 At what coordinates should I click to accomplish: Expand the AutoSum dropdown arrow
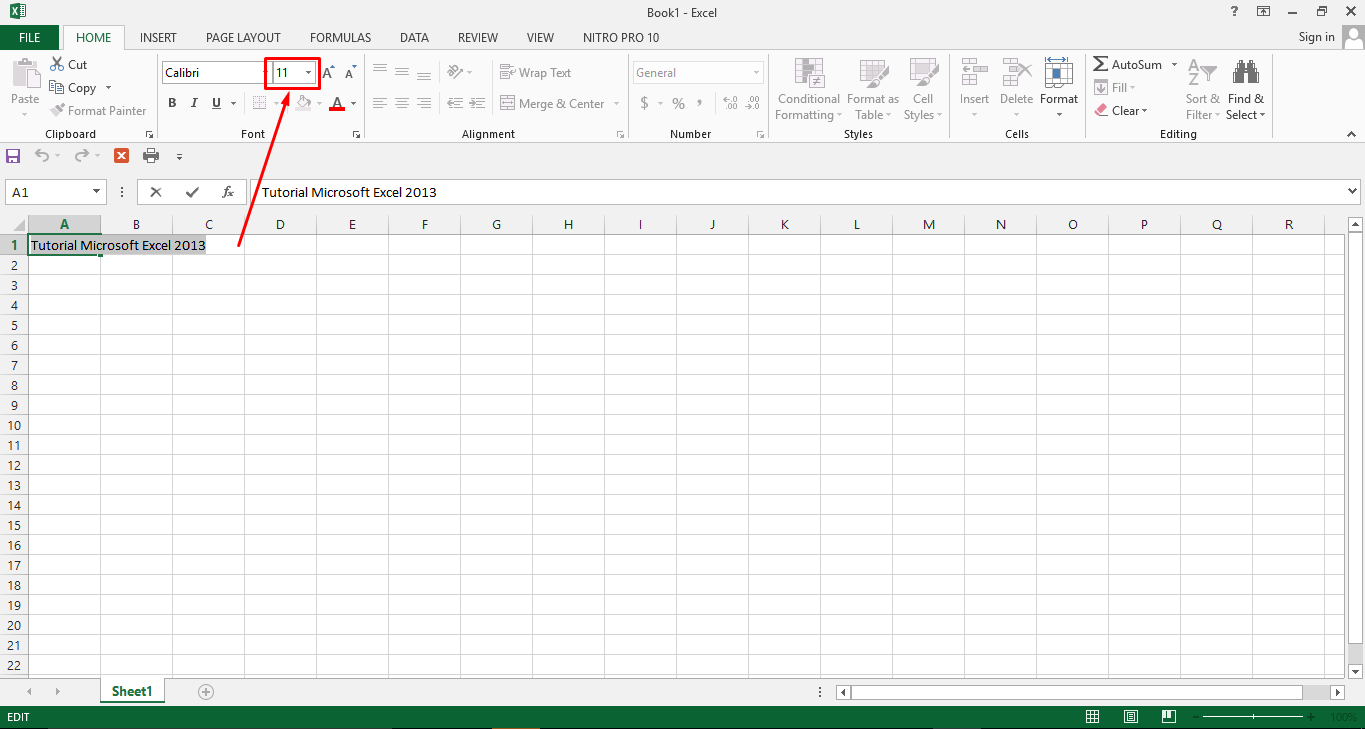point(1175,65)
